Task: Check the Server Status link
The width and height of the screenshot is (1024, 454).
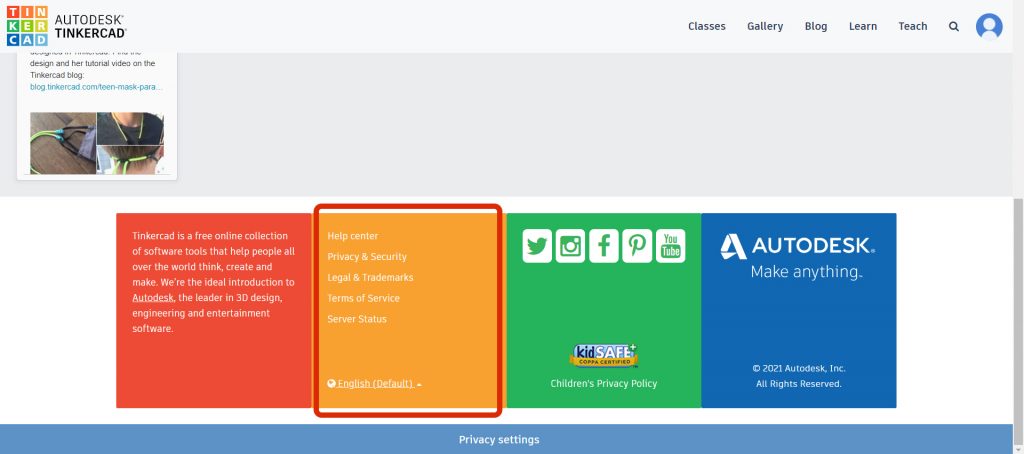Action: click(x=357, y=319)
